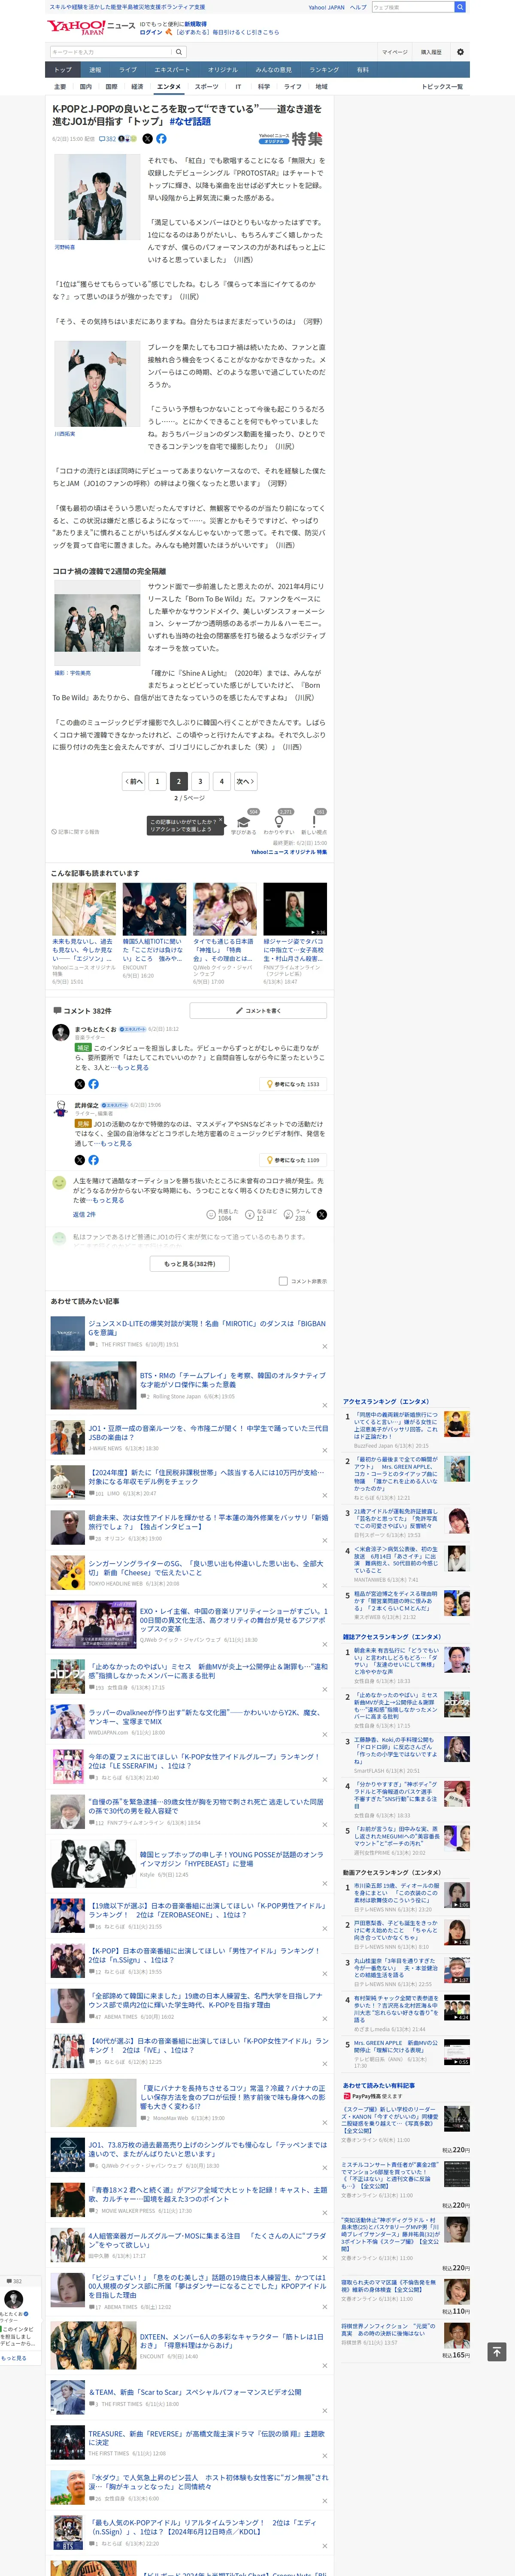
Task: Click the 共感した smiley reaction icon
Action: coord(211,1214)
